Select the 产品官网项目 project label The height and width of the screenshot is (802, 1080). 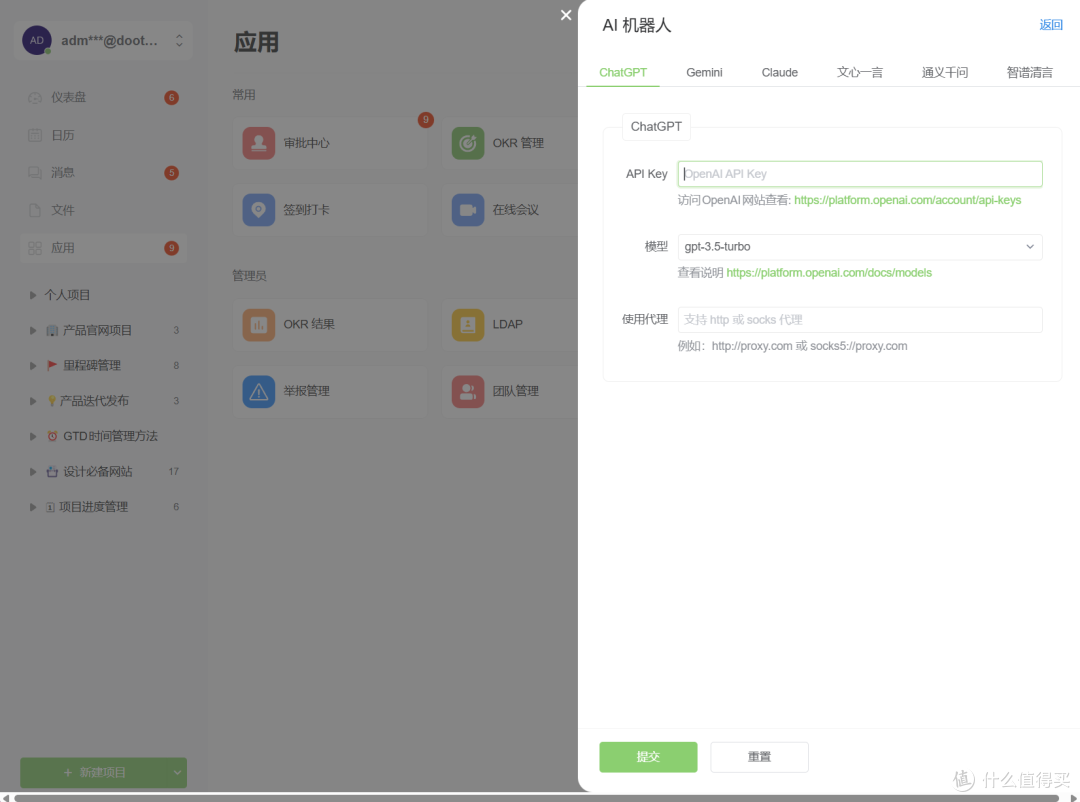click(97, 330)
